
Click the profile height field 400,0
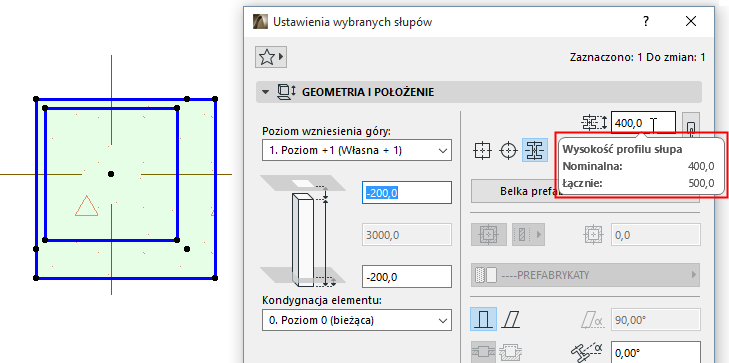tap(643, 123)
